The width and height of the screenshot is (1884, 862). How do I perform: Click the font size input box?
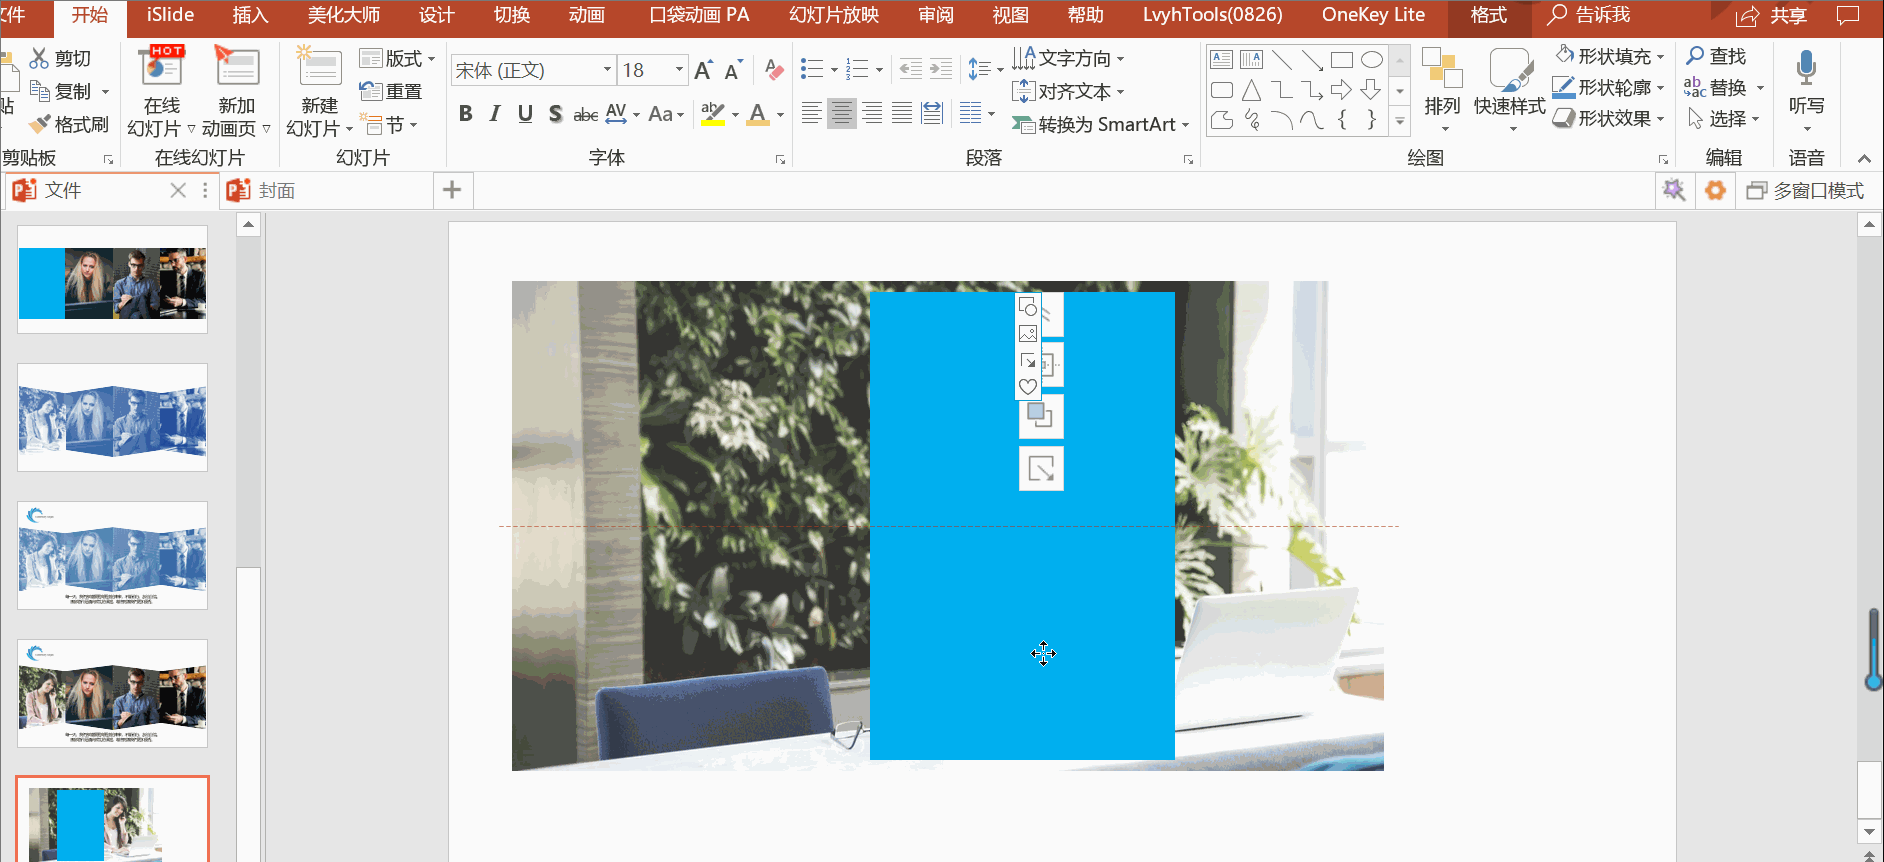pyautogui.click(x=644, y=70)
